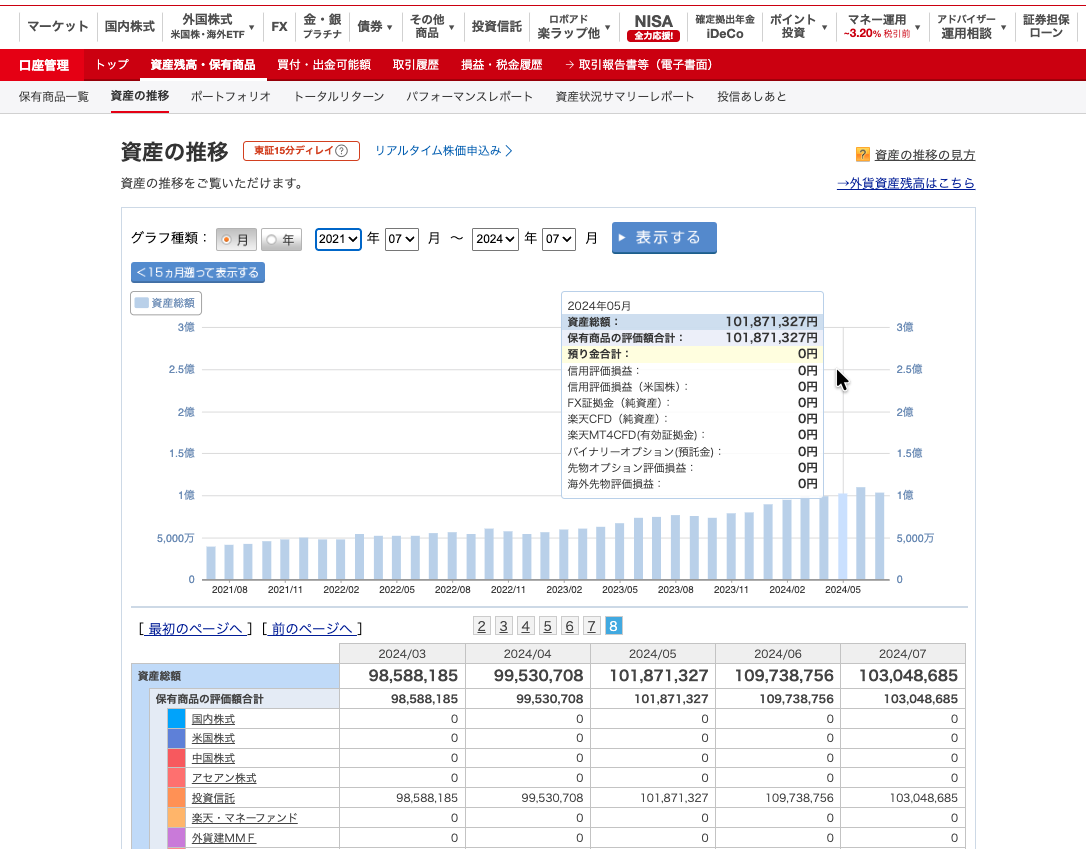Open the end year 2024 dropdown
1086x849 pixels.
pos(495,239)
